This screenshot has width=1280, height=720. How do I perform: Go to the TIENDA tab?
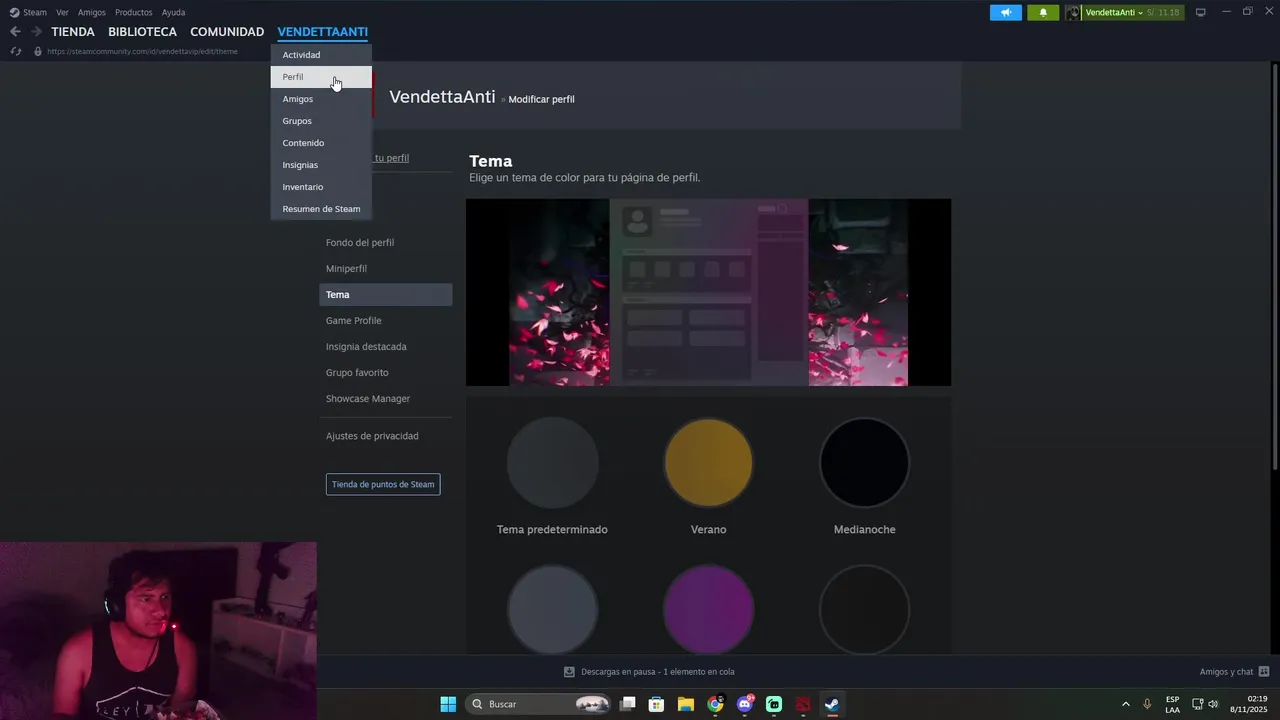click(x=73, y=32)
